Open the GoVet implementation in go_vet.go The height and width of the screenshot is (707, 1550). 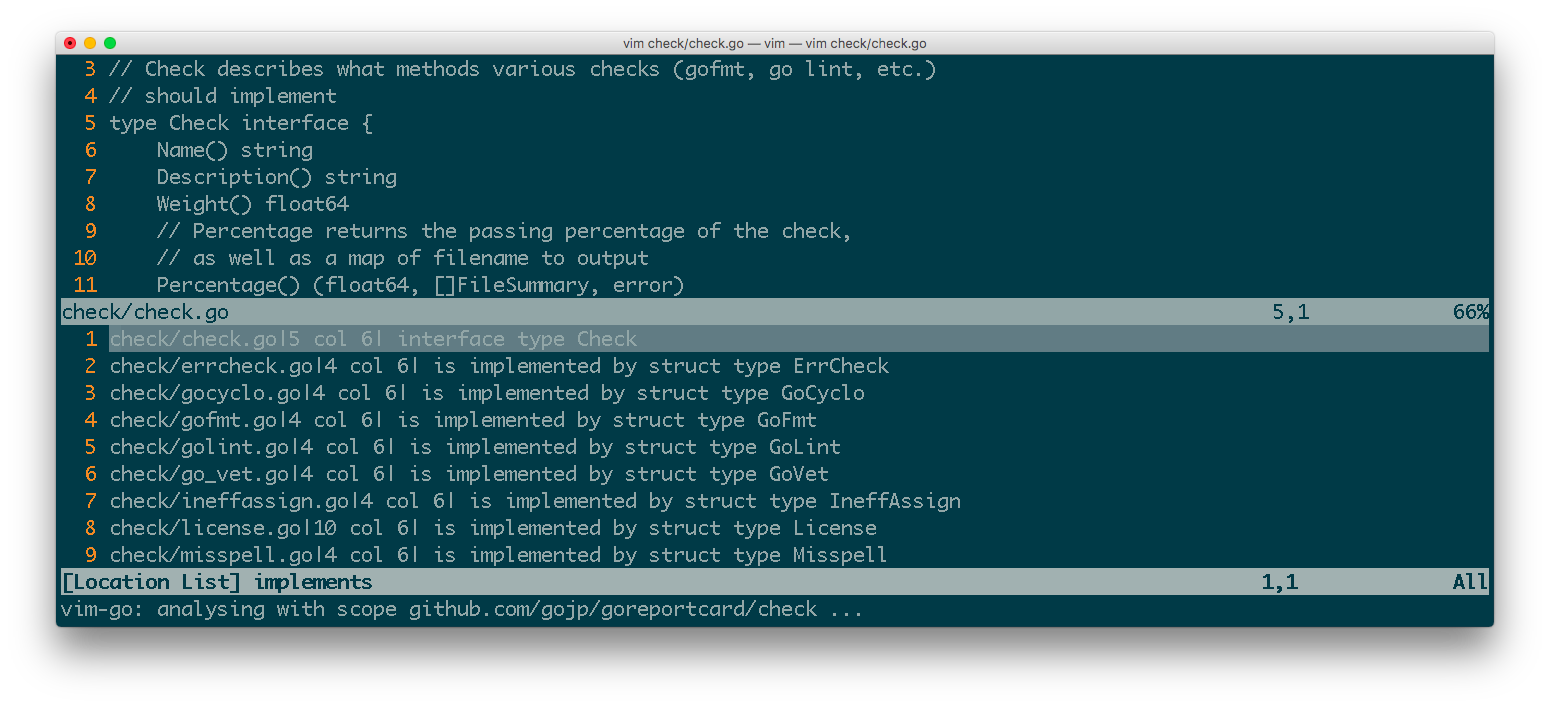point(469,474)
